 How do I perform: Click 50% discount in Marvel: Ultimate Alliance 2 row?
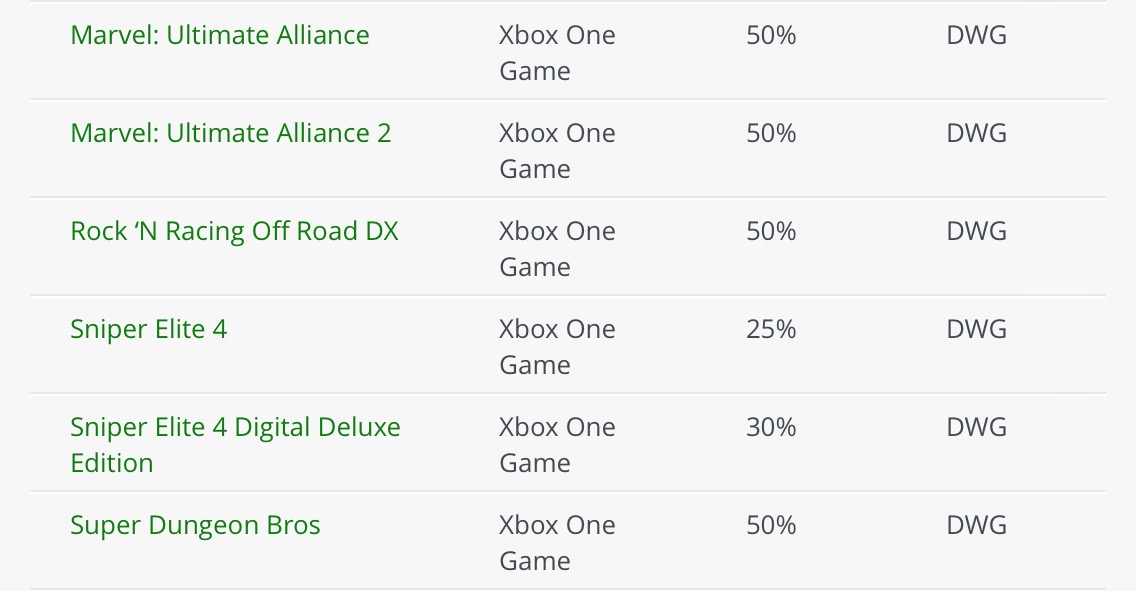click(x=771, y=133)
